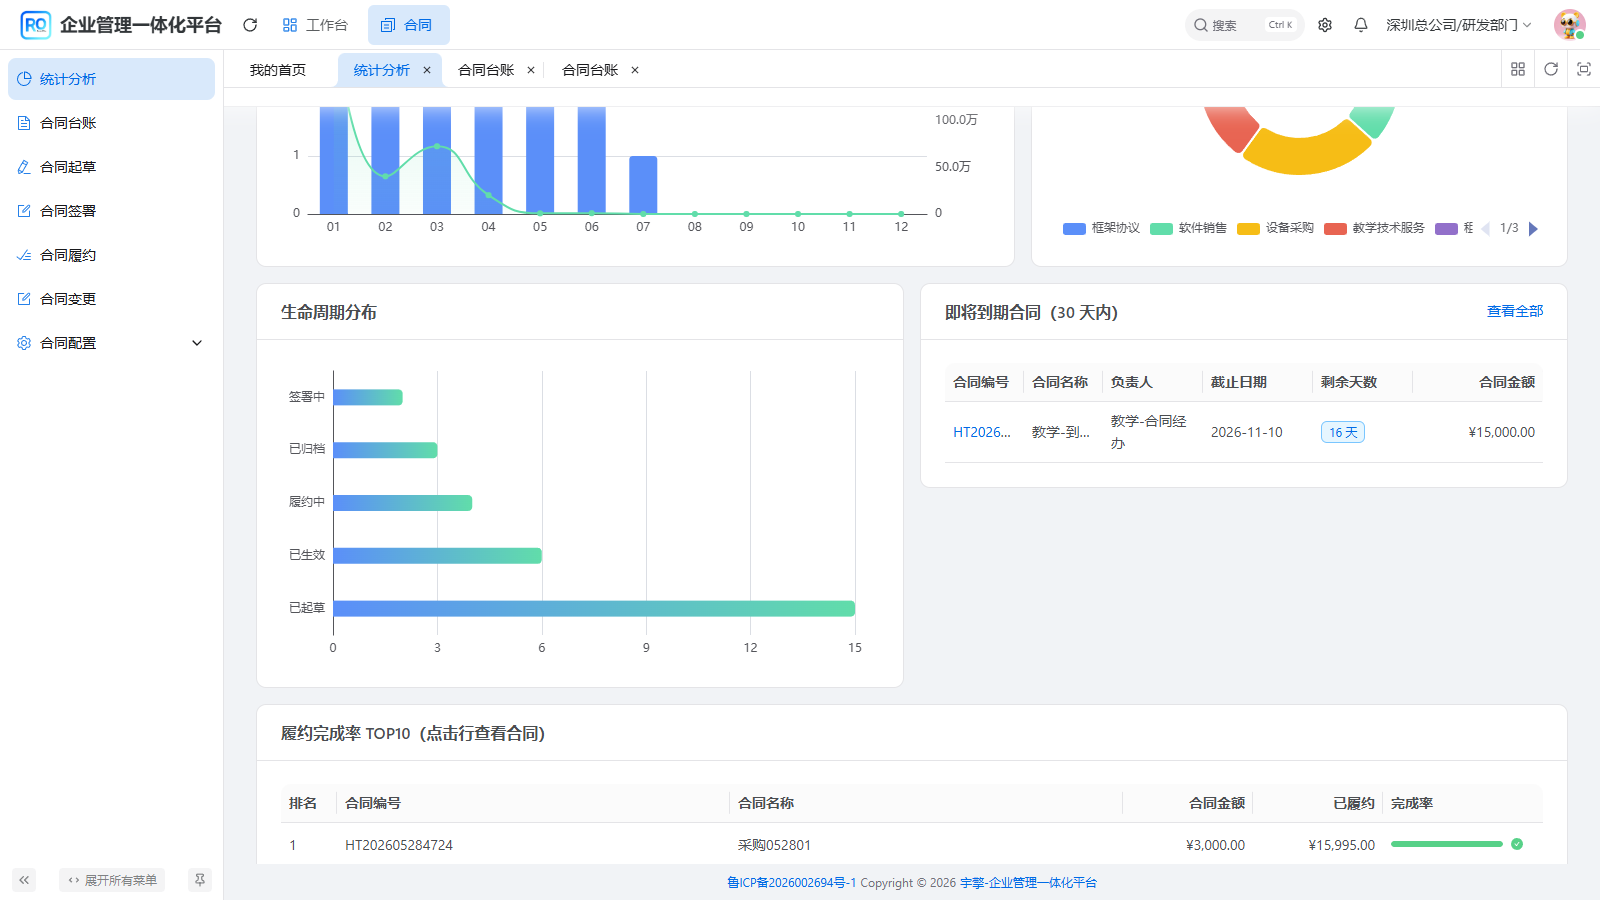This screenshot has height=900, width=1600.
Task: Switch to 我的首页 tab
Action: (278, 70)
